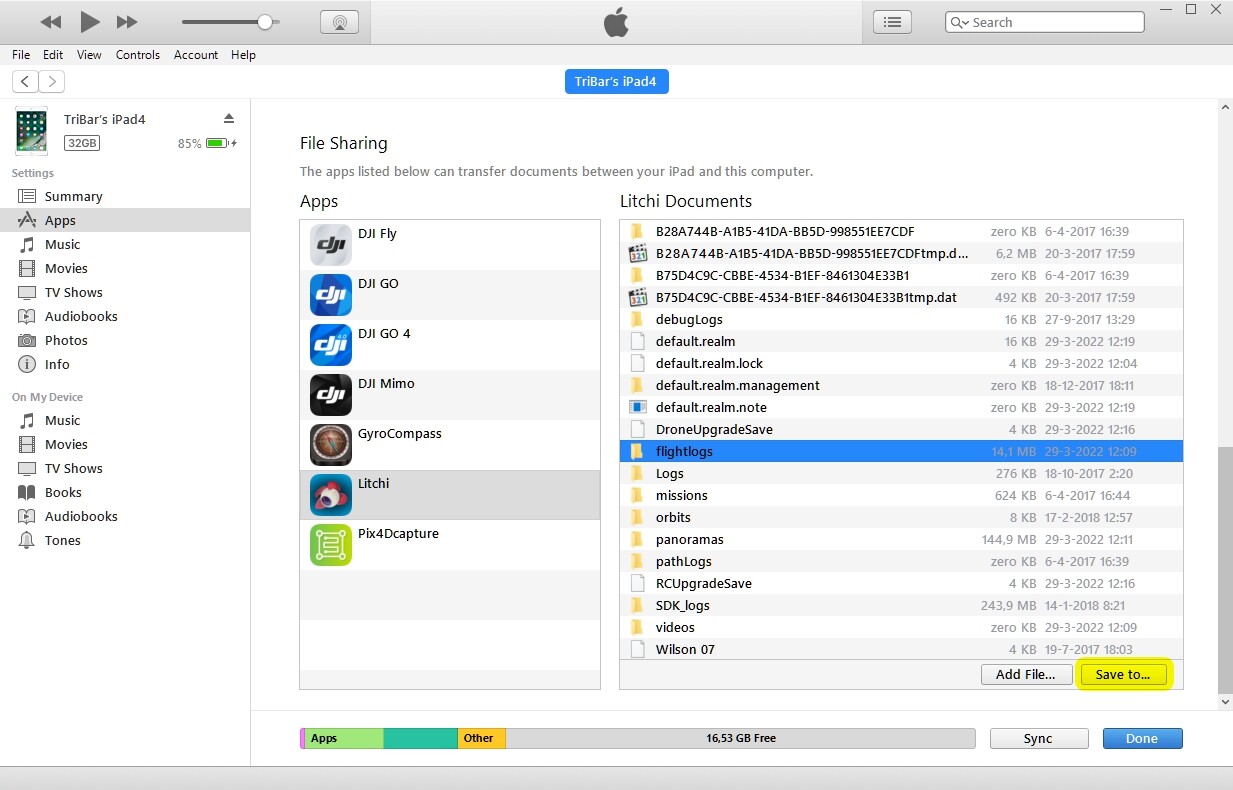Skip back to previous track

click(51, 22)
